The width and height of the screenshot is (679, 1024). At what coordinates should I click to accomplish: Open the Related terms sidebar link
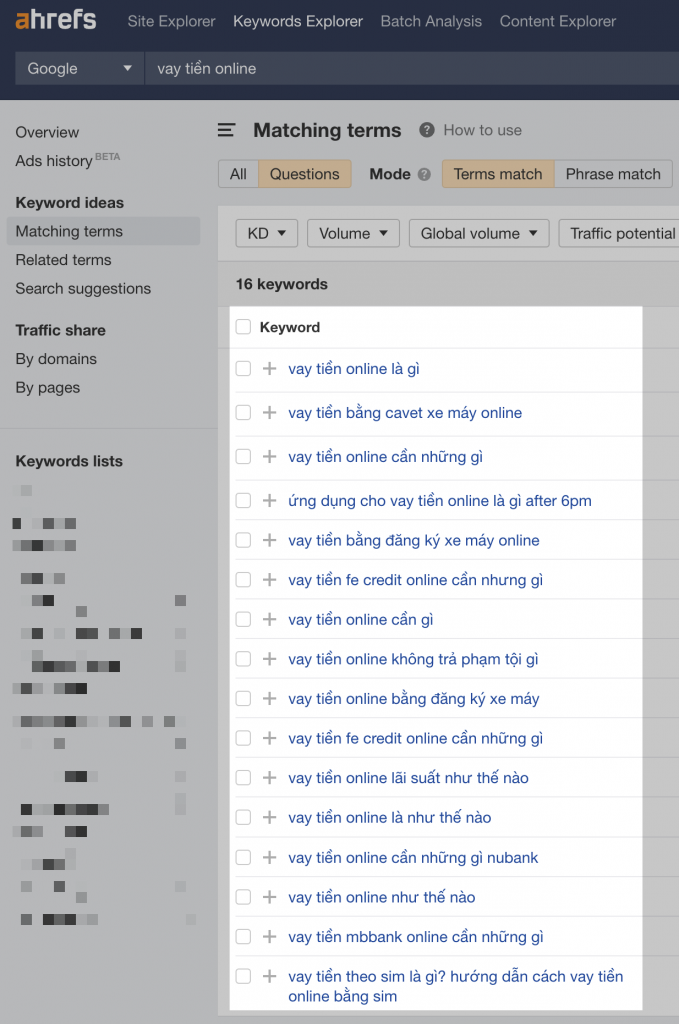[63, 260]
